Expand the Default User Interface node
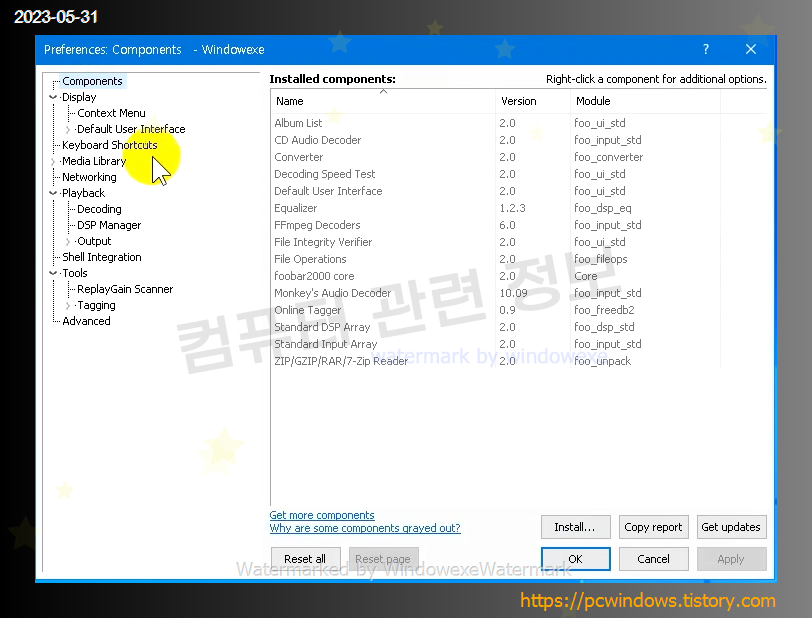Viewport: 812px width, 618px height. [x=68, y=130]
